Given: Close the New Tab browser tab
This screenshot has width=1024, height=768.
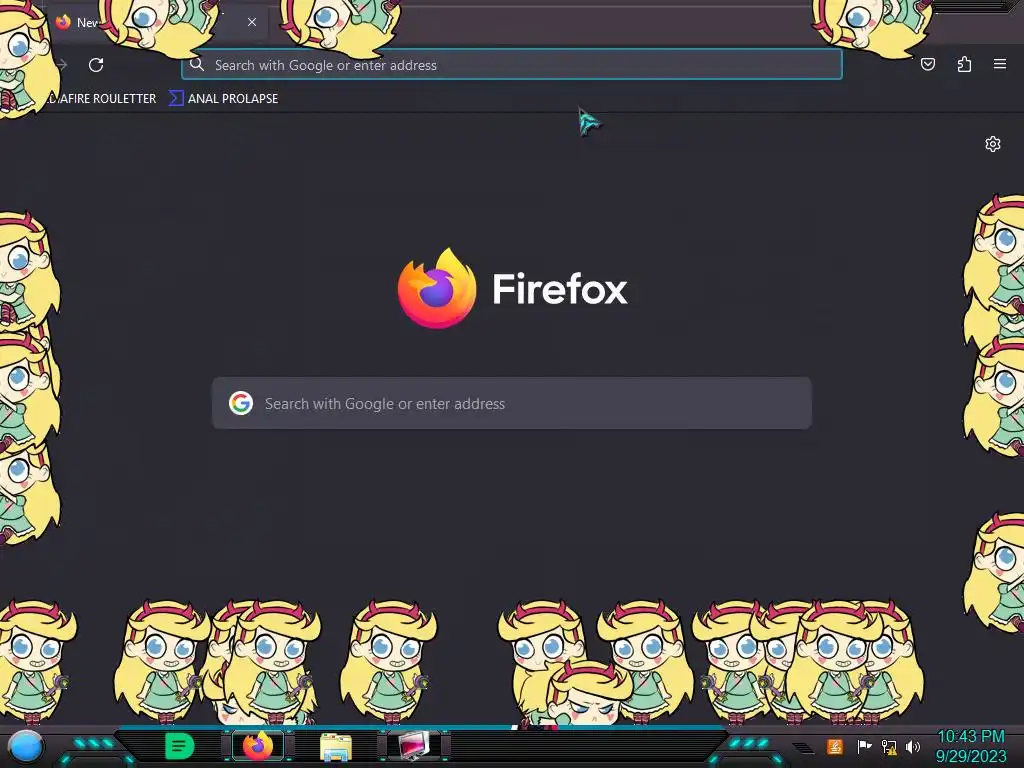Looking at the screenshot, I should [251, 22].
